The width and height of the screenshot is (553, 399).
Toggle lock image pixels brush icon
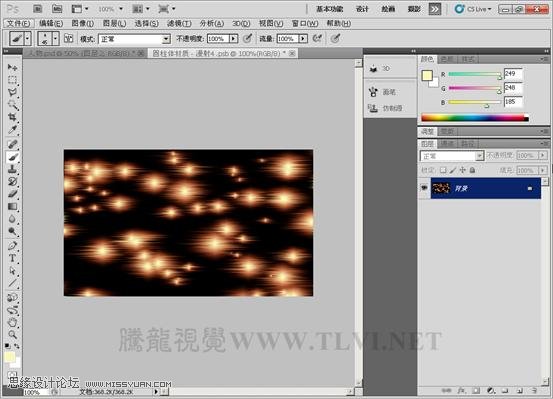point(453,170)
